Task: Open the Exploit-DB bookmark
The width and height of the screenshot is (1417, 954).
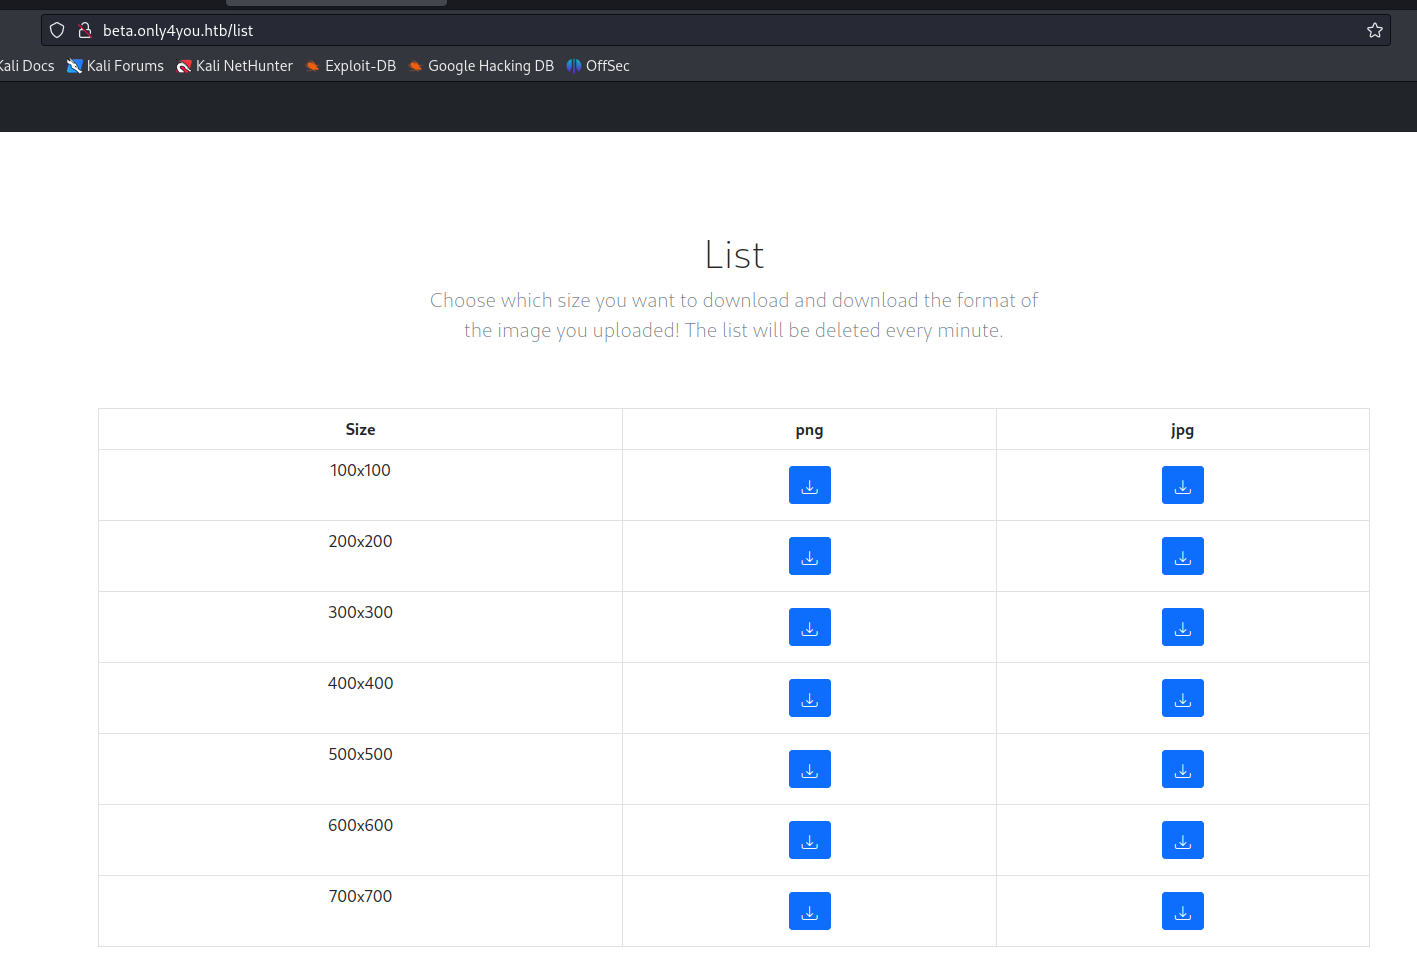Action: (351, 66)
